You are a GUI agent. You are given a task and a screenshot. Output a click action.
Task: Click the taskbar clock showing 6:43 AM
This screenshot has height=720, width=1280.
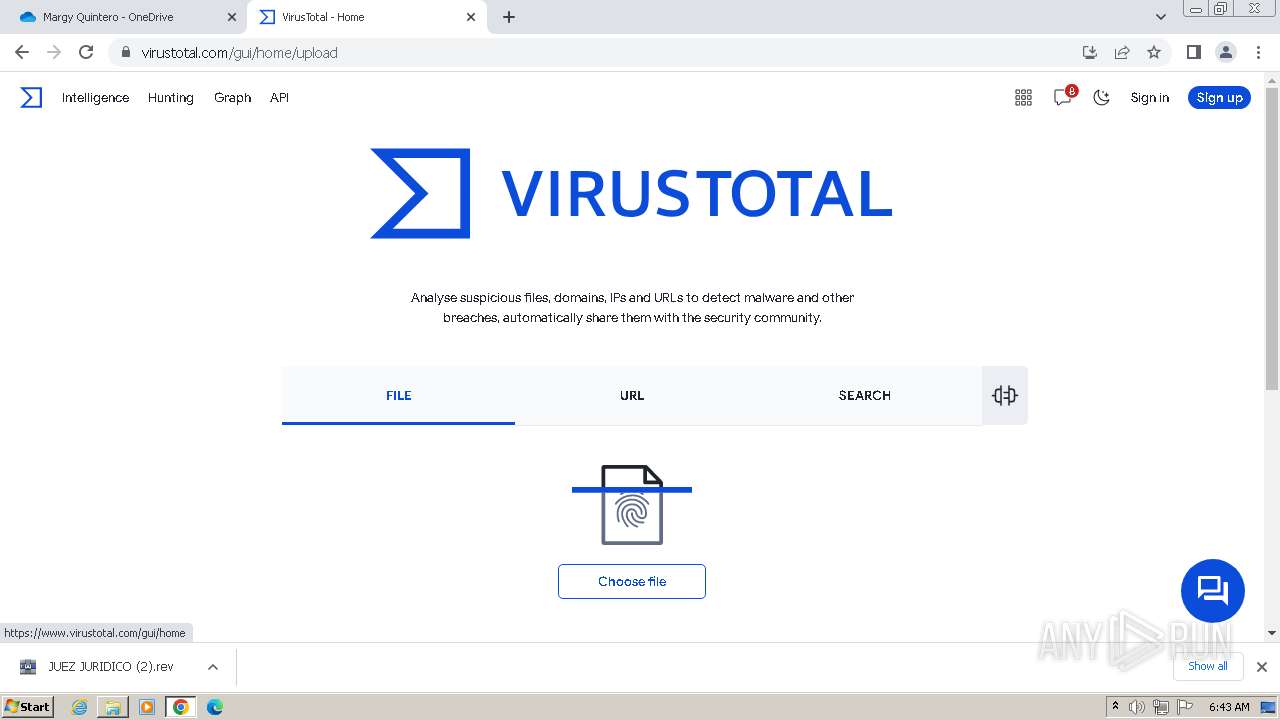coord(1229,707)
